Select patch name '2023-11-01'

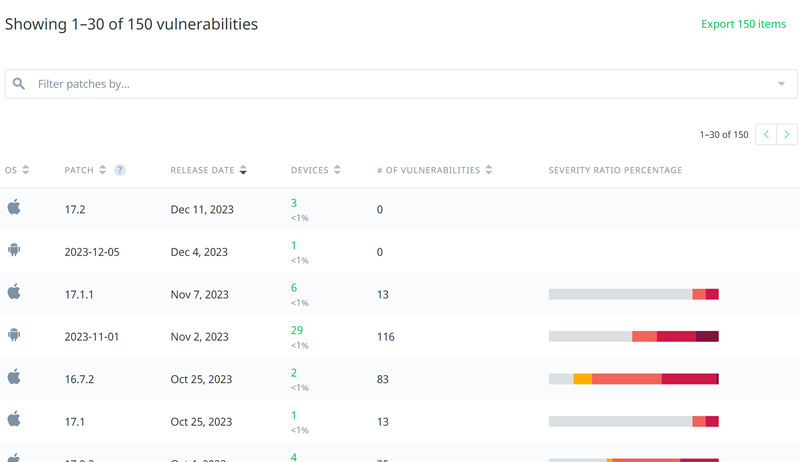[x=92, y=337]
